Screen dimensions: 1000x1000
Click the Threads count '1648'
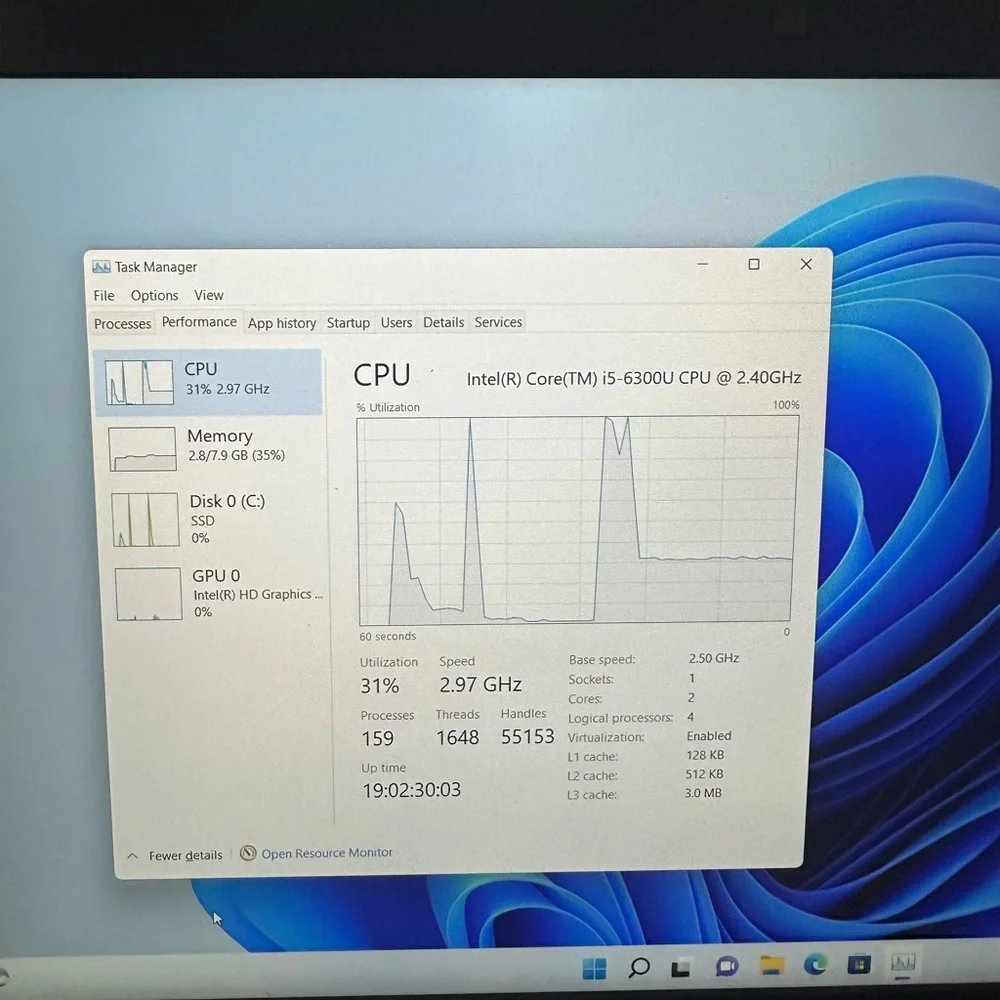click(457, 738)
